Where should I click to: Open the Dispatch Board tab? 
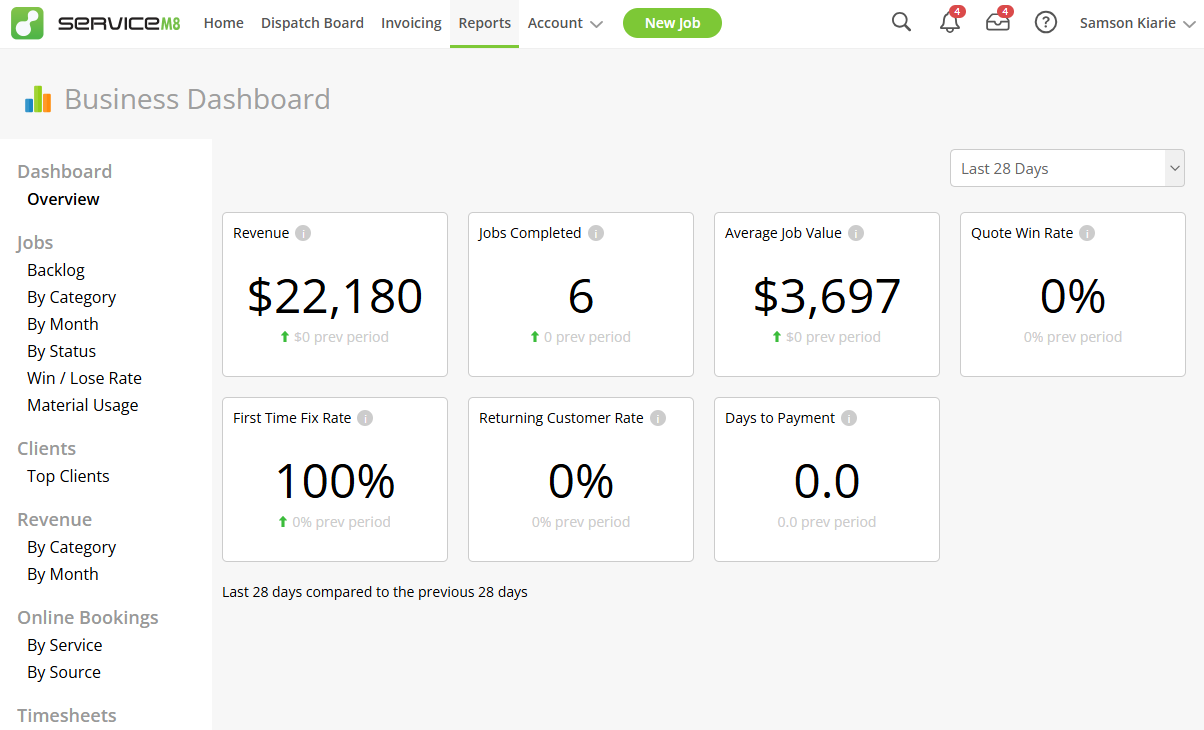tap(312, 23)
